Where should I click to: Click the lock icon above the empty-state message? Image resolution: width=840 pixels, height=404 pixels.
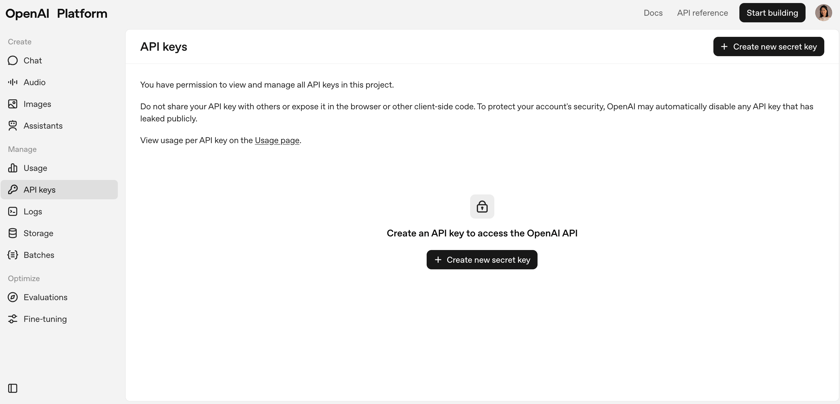(x=482, y=206)
